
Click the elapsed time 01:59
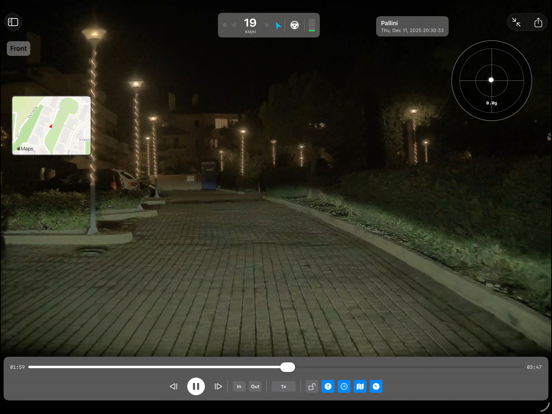pyautogui.click(x=17, y=367)
